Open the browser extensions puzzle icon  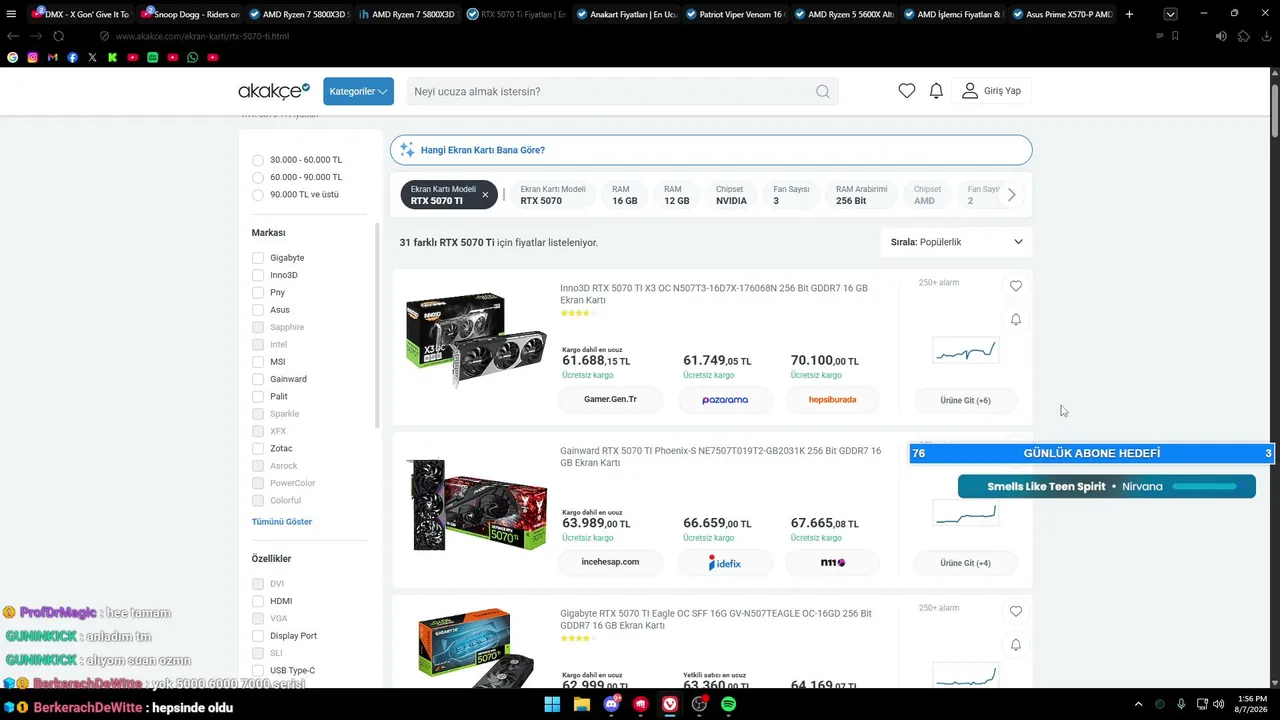tap(1243, 36)
